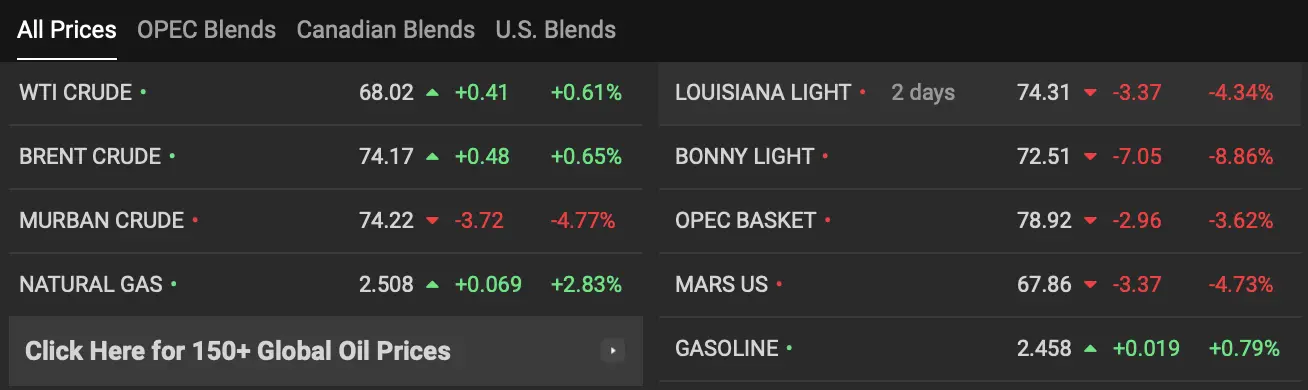Switch to the Canadian Blends tab
This screenshot has height=390, width=1308.
[x=386, y=30]
